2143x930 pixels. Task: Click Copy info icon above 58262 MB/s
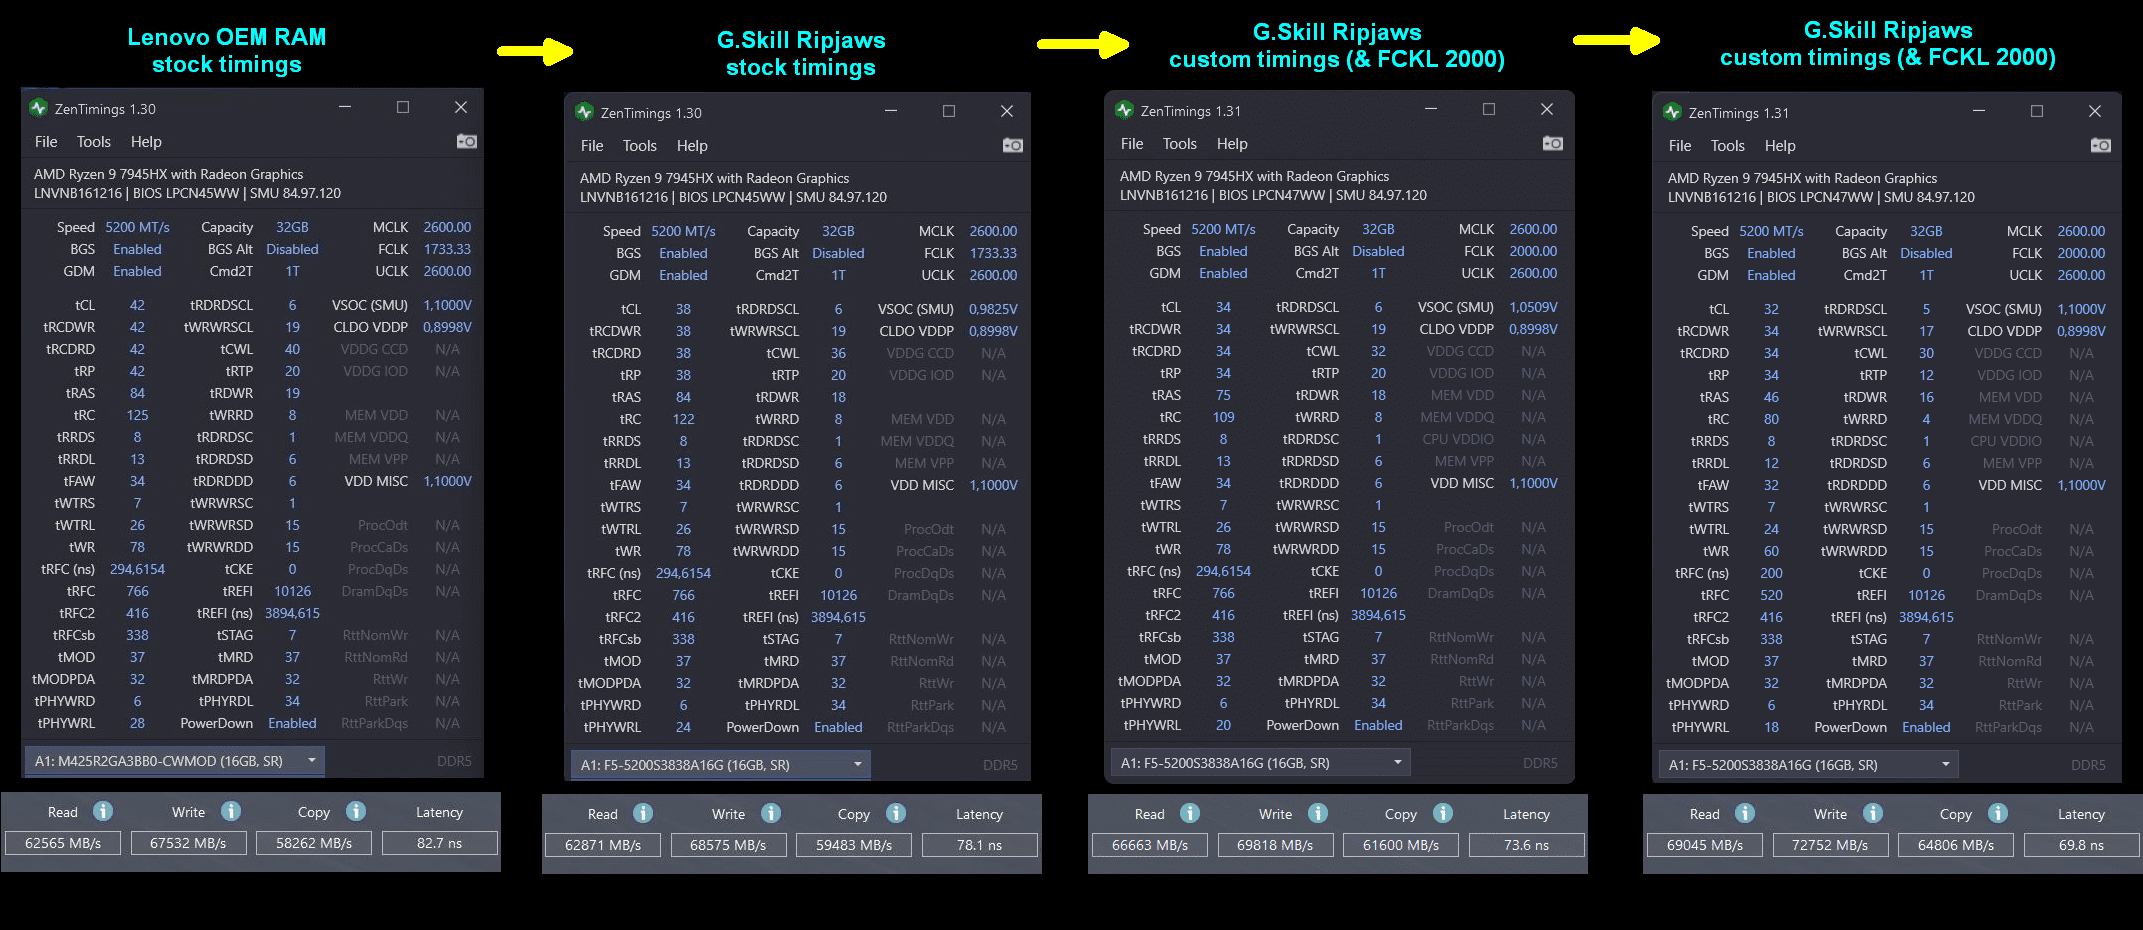(356, 811)
